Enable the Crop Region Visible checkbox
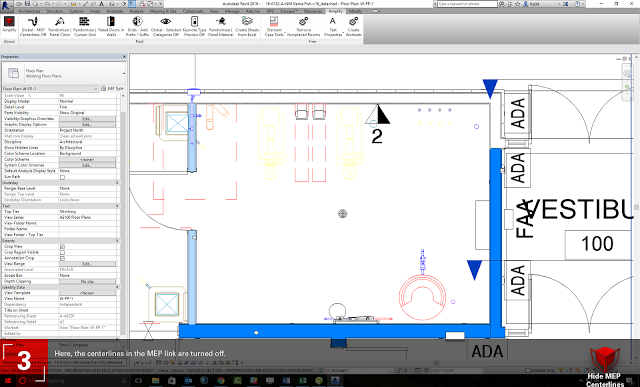 [x=62, y=252]
